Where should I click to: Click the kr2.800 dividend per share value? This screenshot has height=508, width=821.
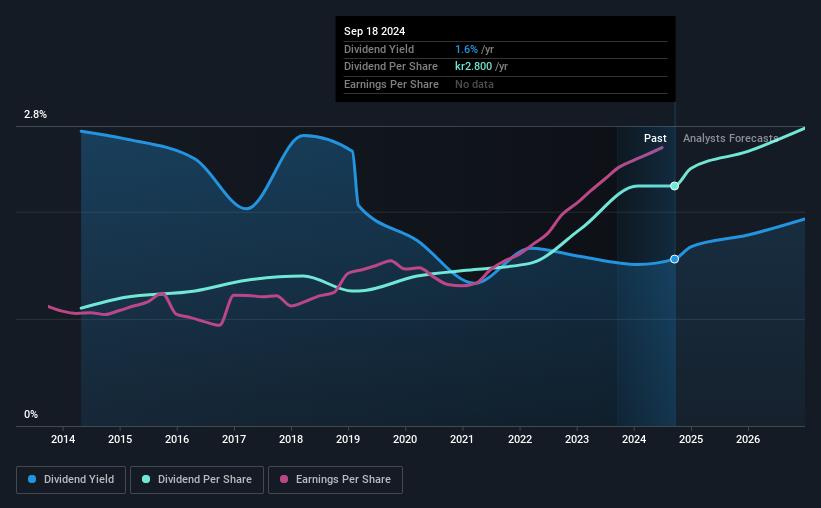(473, 67)
